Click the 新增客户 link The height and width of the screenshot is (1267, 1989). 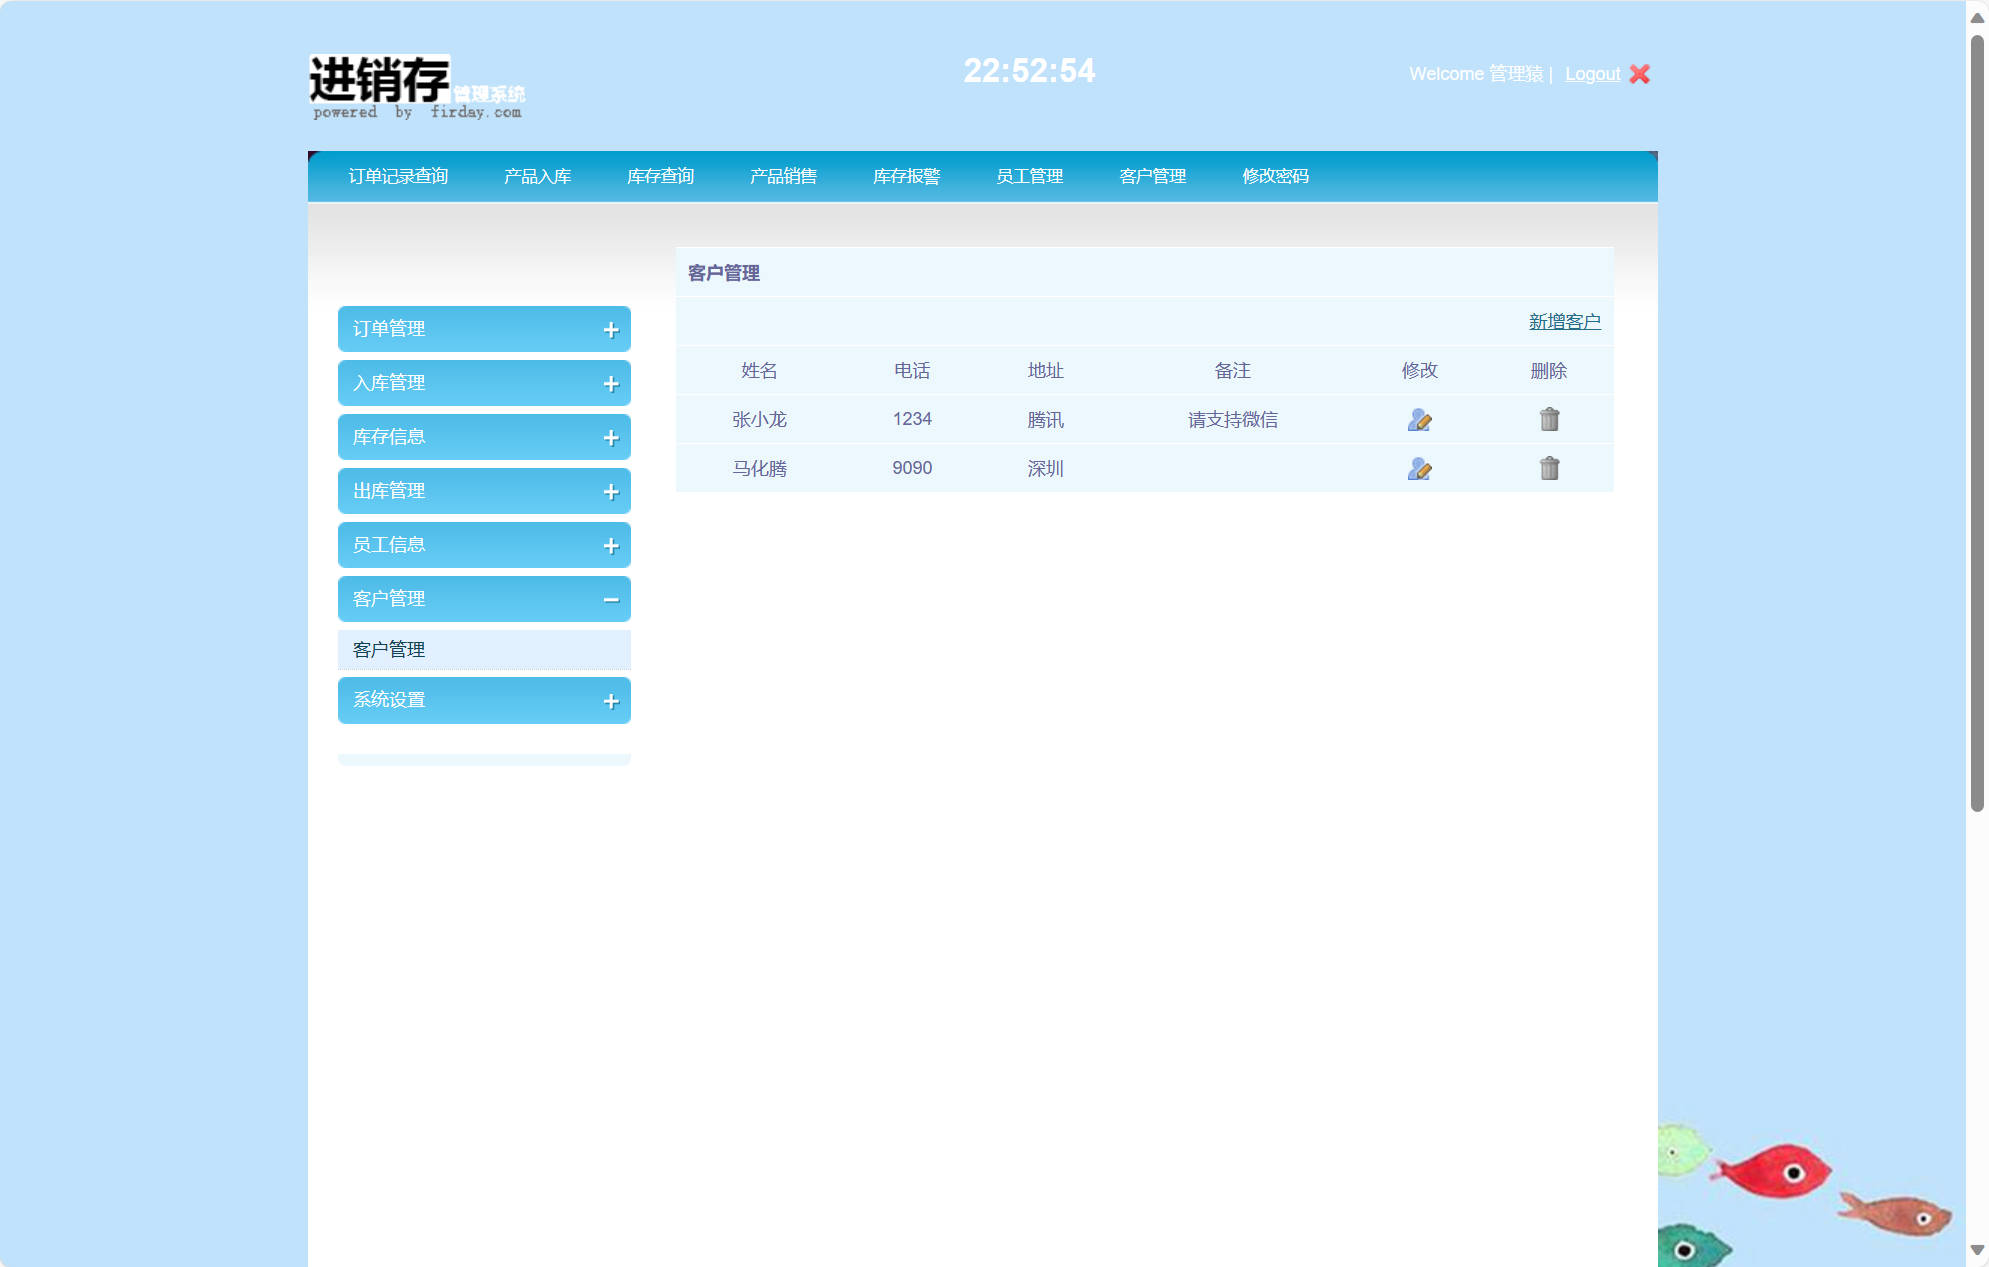tap(1564, 321)
